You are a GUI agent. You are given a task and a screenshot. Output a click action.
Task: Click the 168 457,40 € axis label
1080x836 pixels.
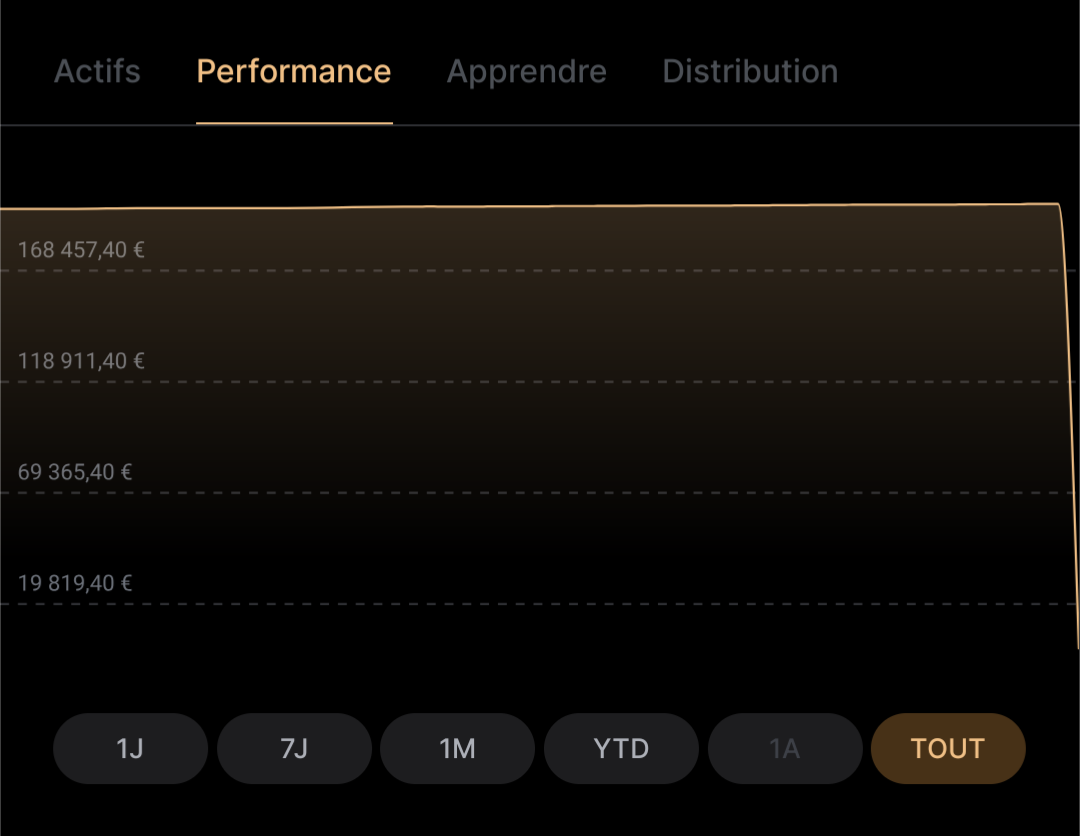pyautogui.click(x=81, y=250)
